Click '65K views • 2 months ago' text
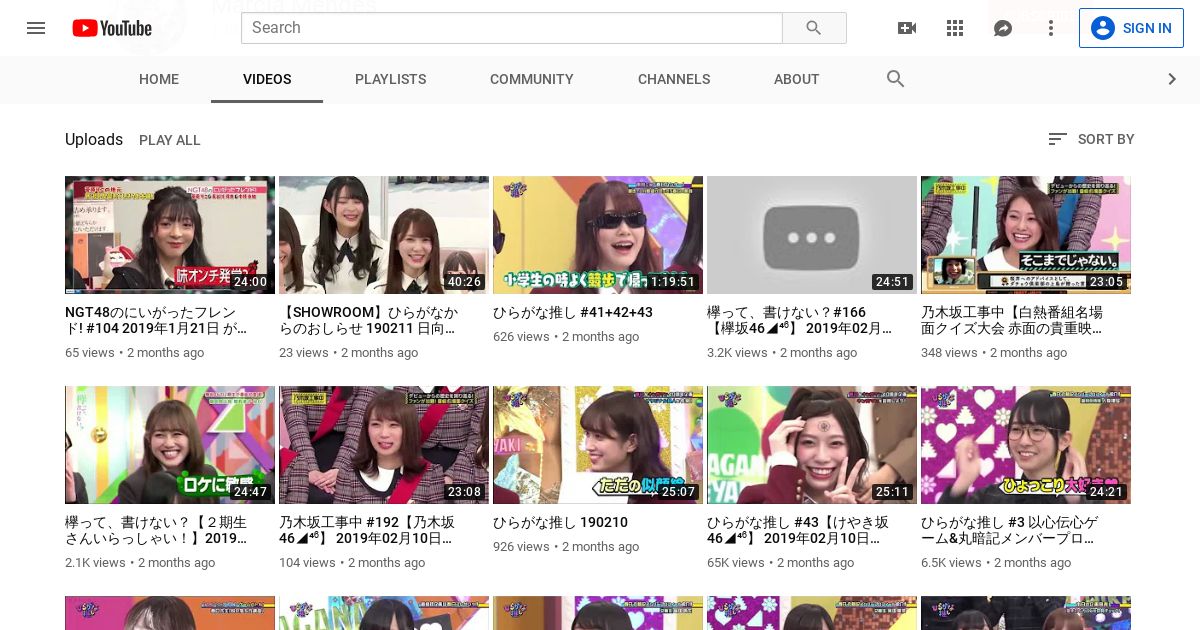This screenshot has height=630, width=1200. tap(781, 563)
